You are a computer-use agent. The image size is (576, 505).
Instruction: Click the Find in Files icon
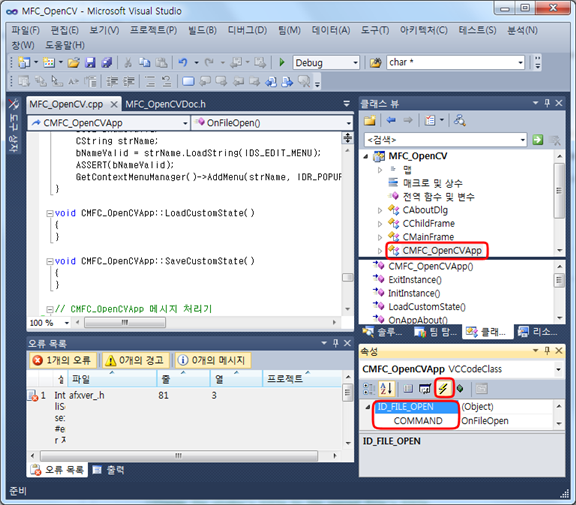[x=375, y=63]
